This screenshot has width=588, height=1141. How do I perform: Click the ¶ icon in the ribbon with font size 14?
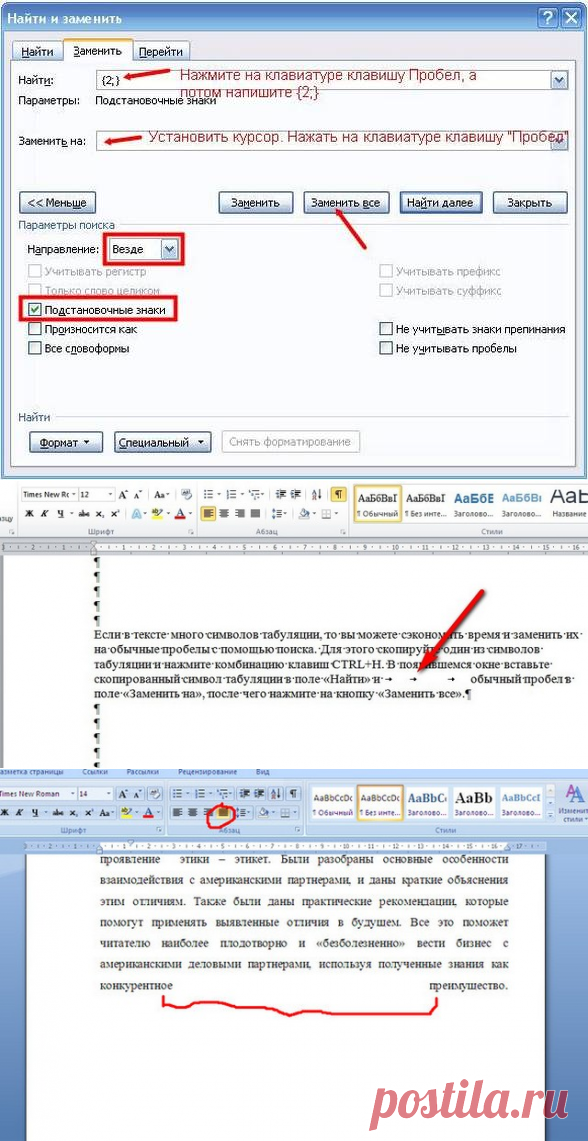293,793
